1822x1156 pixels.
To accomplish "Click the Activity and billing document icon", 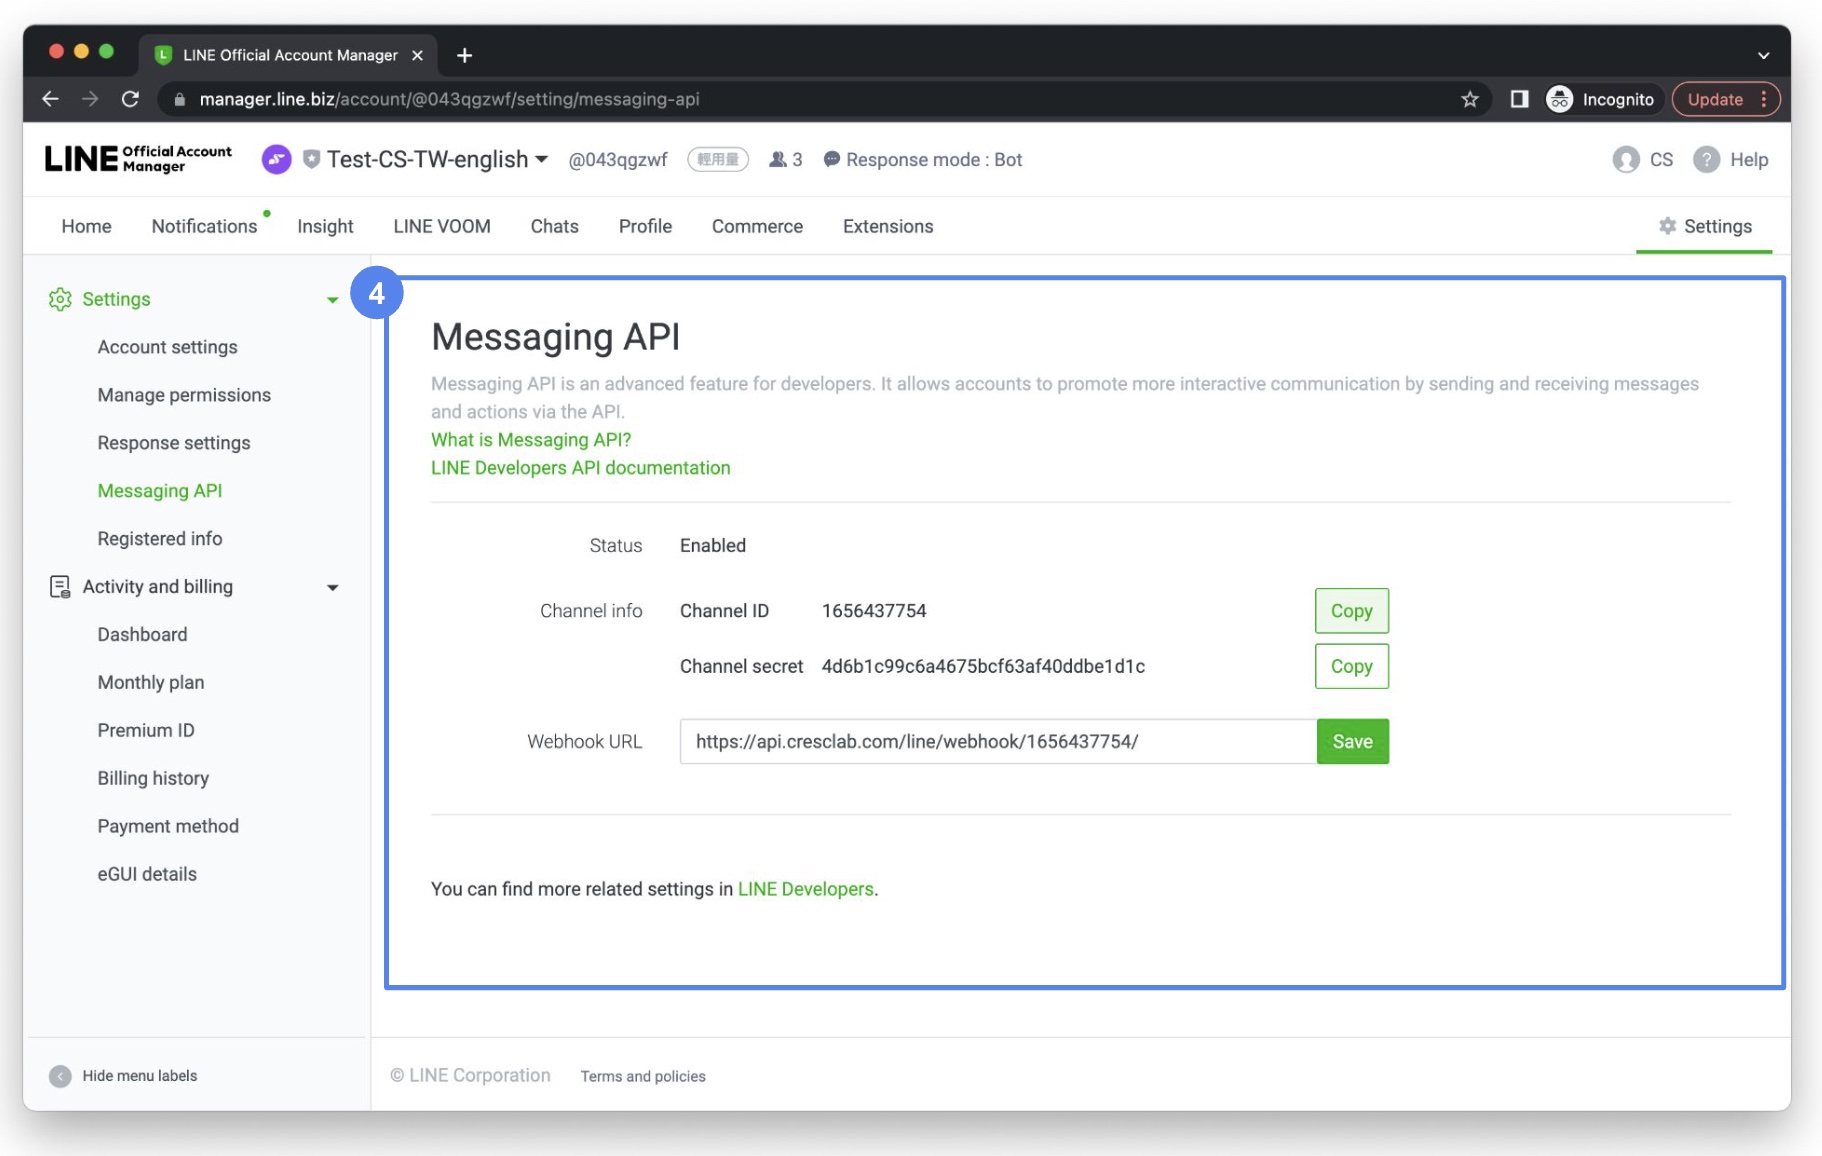I will pyautogui.click(x=59, y=586).
